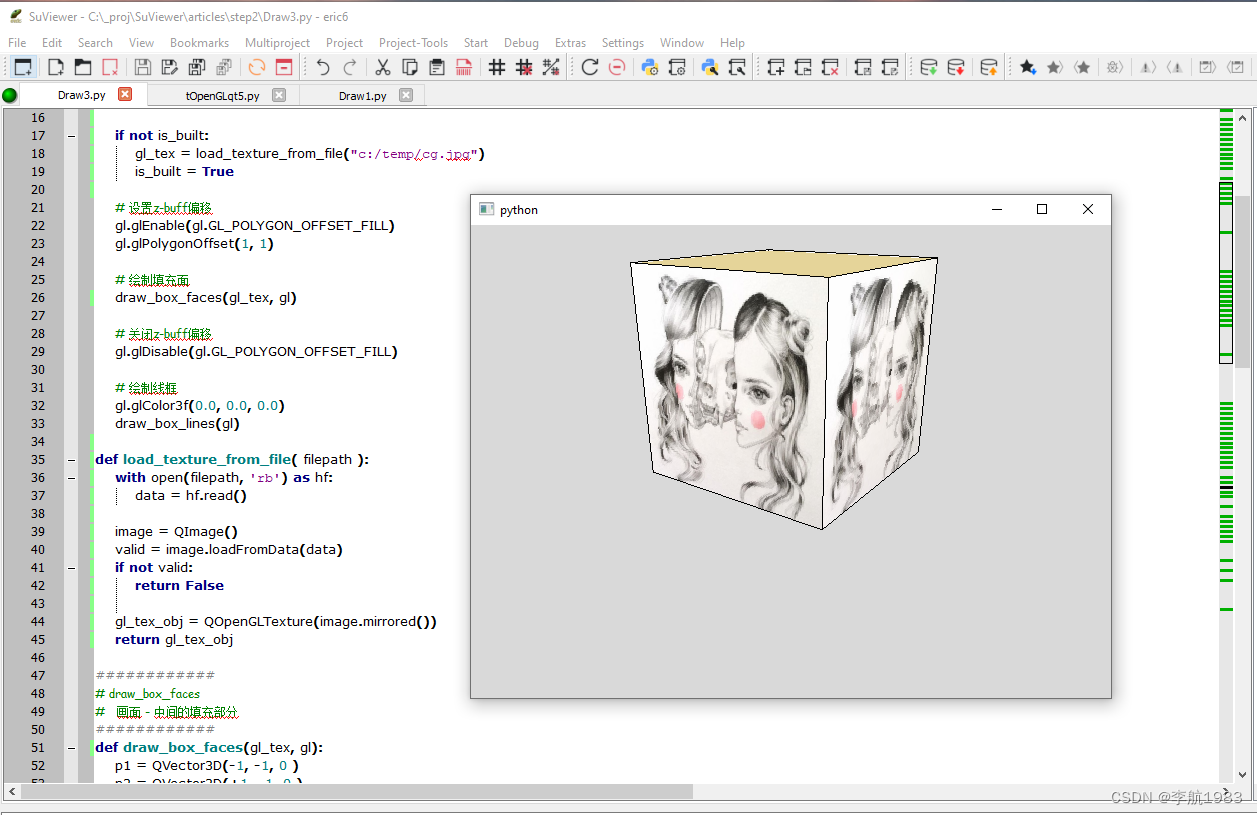Image resolution: width=1257 pixels, height=815 pixels.
Task: Close the Draw1.py tab
Action: click(406, 95)
